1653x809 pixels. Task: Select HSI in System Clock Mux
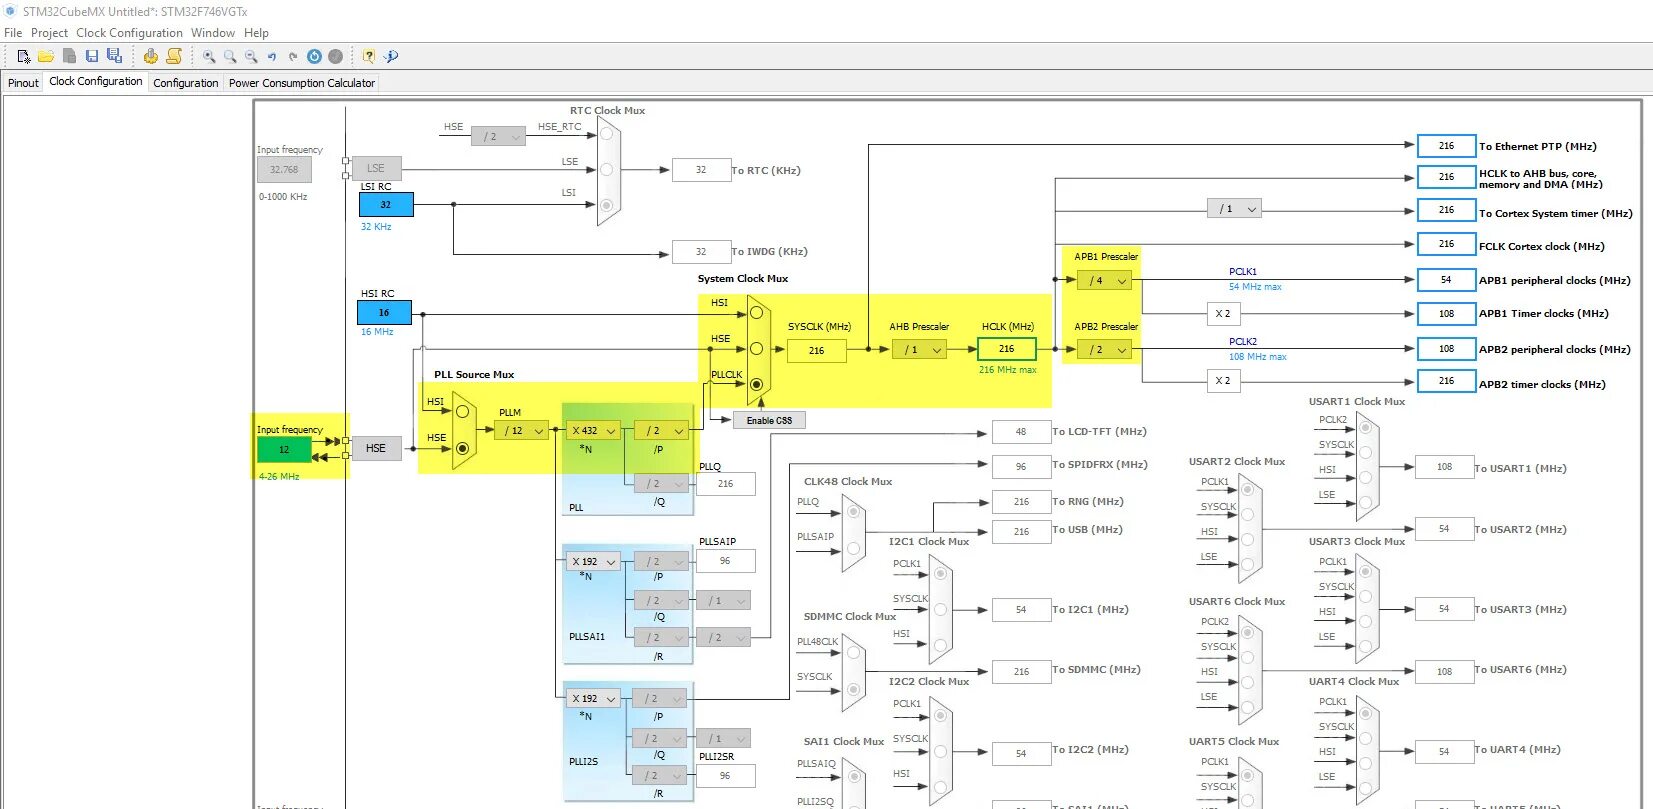point(756,313)
